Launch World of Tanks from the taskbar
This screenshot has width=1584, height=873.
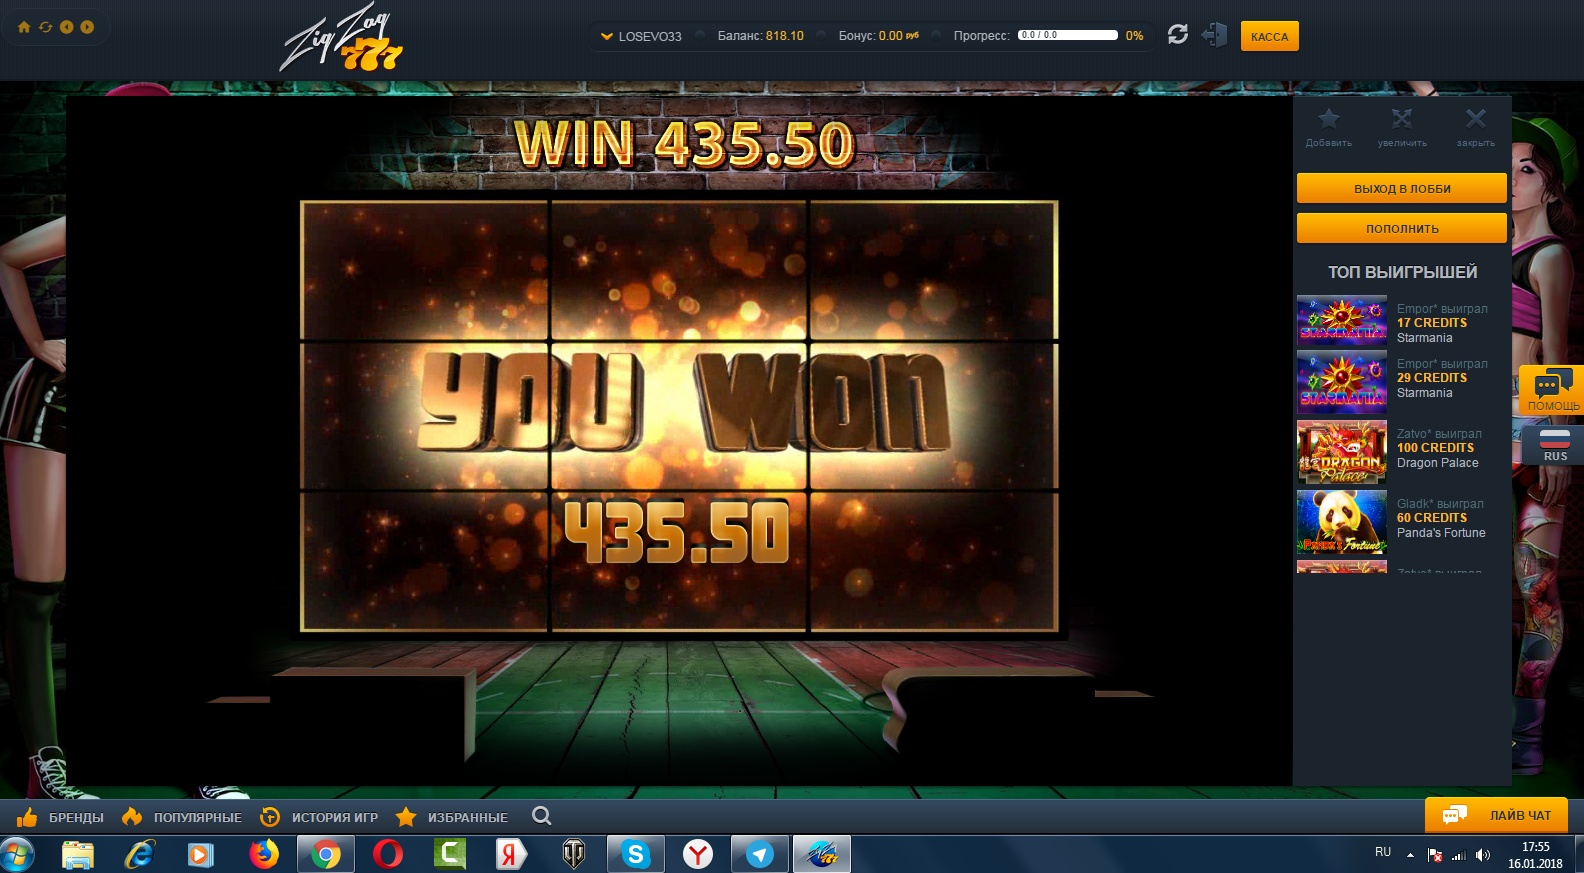(574, 854)
